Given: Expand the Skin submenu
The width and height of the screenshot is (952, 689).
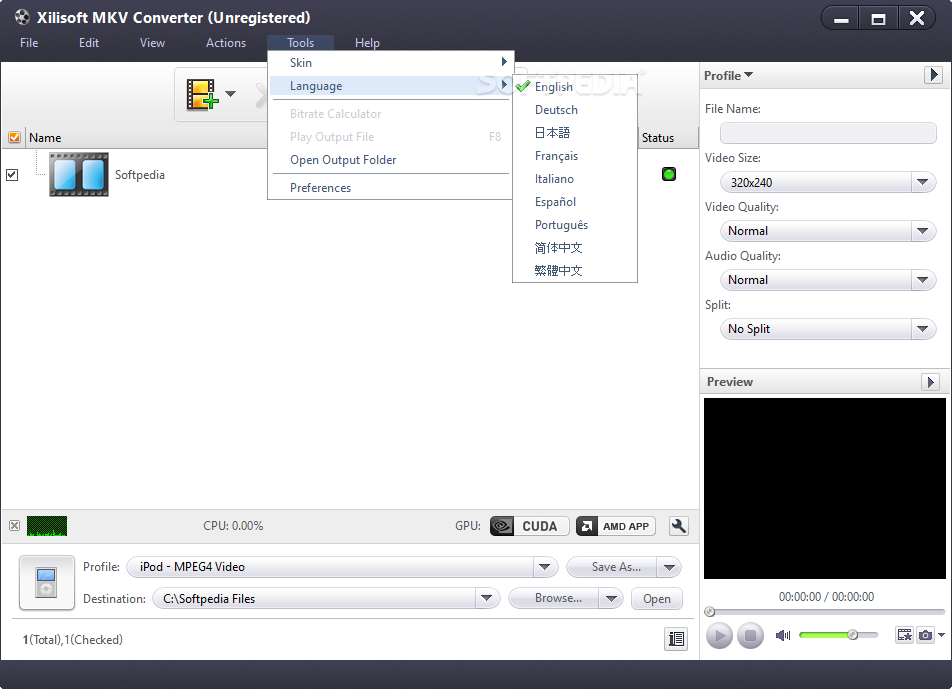Looking at the screenshot, I should tap(390, 63).
